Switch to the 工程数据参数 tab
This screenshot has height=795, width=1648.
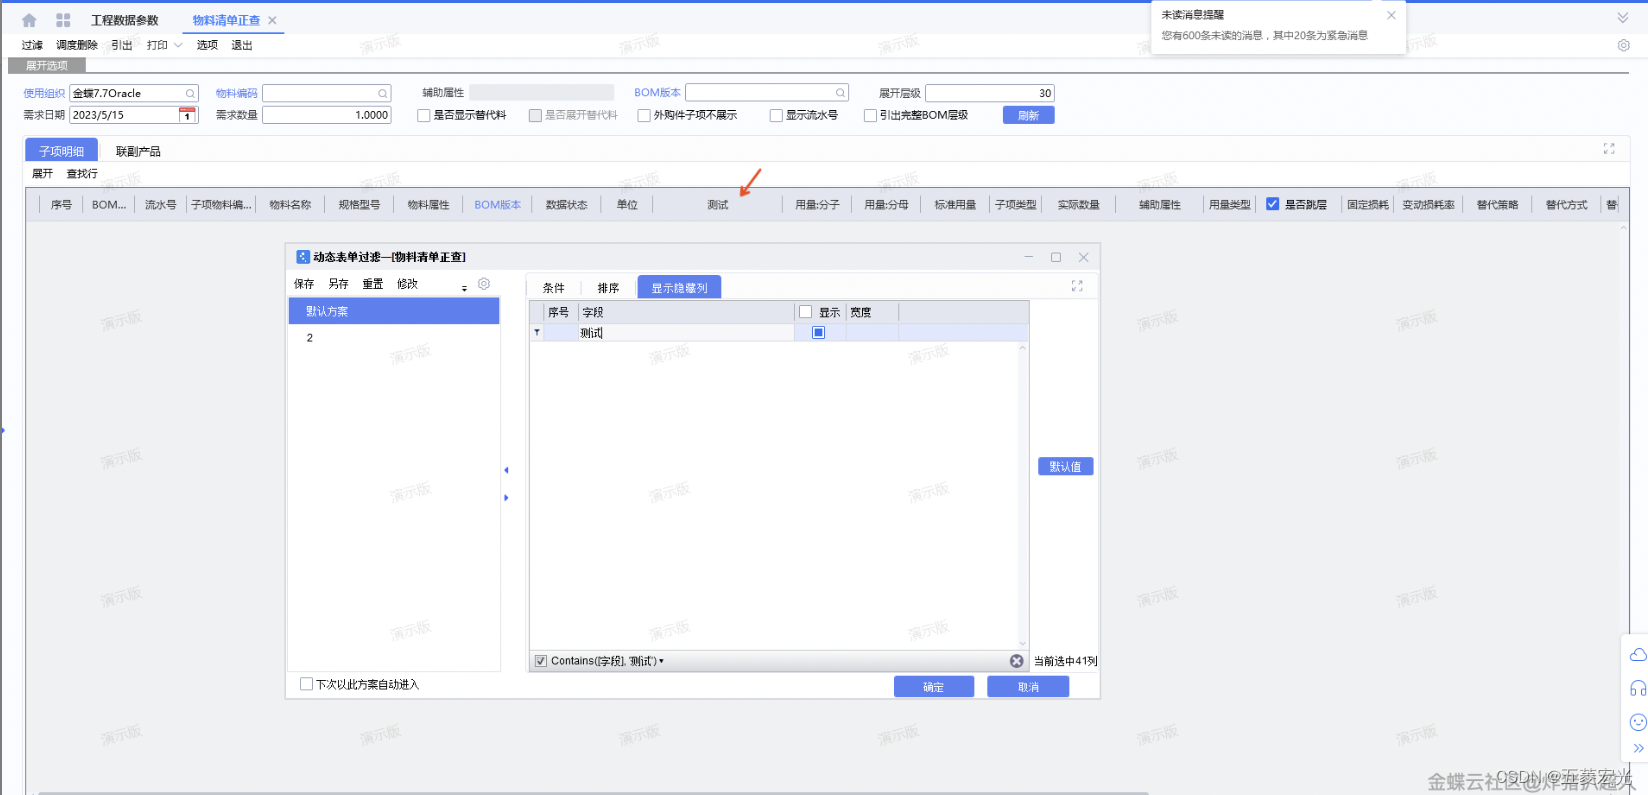coord(125,20)
